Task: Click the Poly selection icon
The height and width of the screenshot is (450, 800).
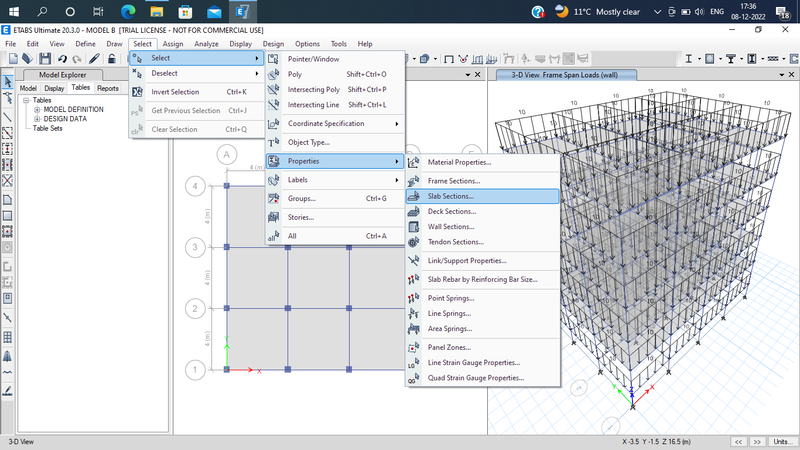Action: coord(273,74)
